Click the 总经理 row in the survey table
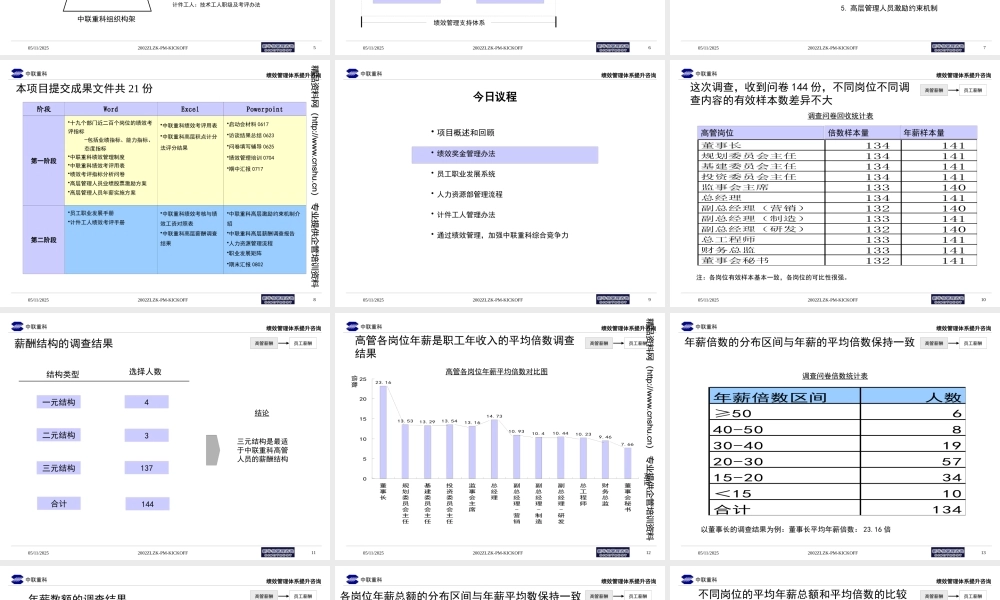 (x=837, y=198)
